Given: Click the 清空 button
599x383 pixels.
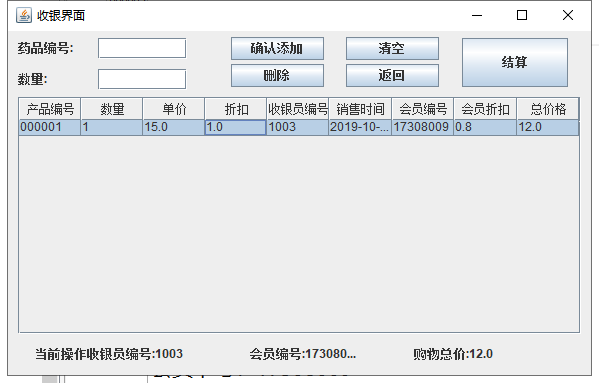Looking at the screenshot, I should coord(392,48).
